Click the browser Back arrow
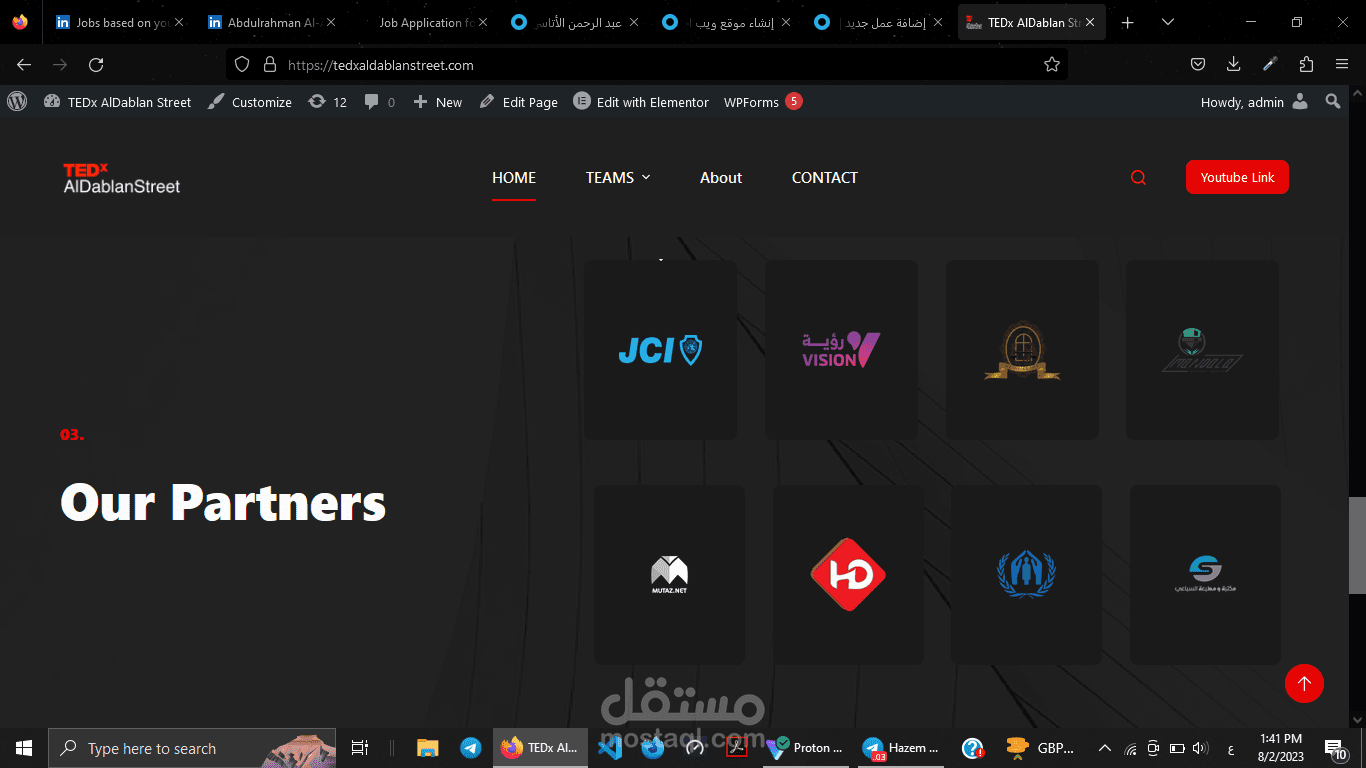The height and width of the screenshot is (768, 1366). (x=24, y=65)
